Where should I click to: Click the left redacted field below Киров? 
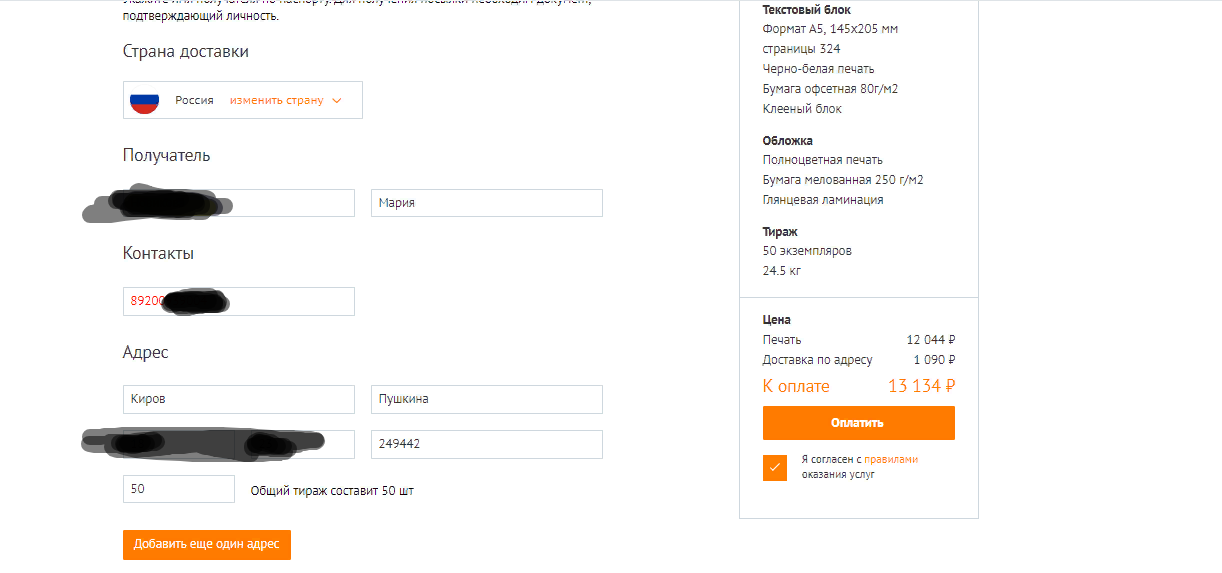[x=178, y=444]
